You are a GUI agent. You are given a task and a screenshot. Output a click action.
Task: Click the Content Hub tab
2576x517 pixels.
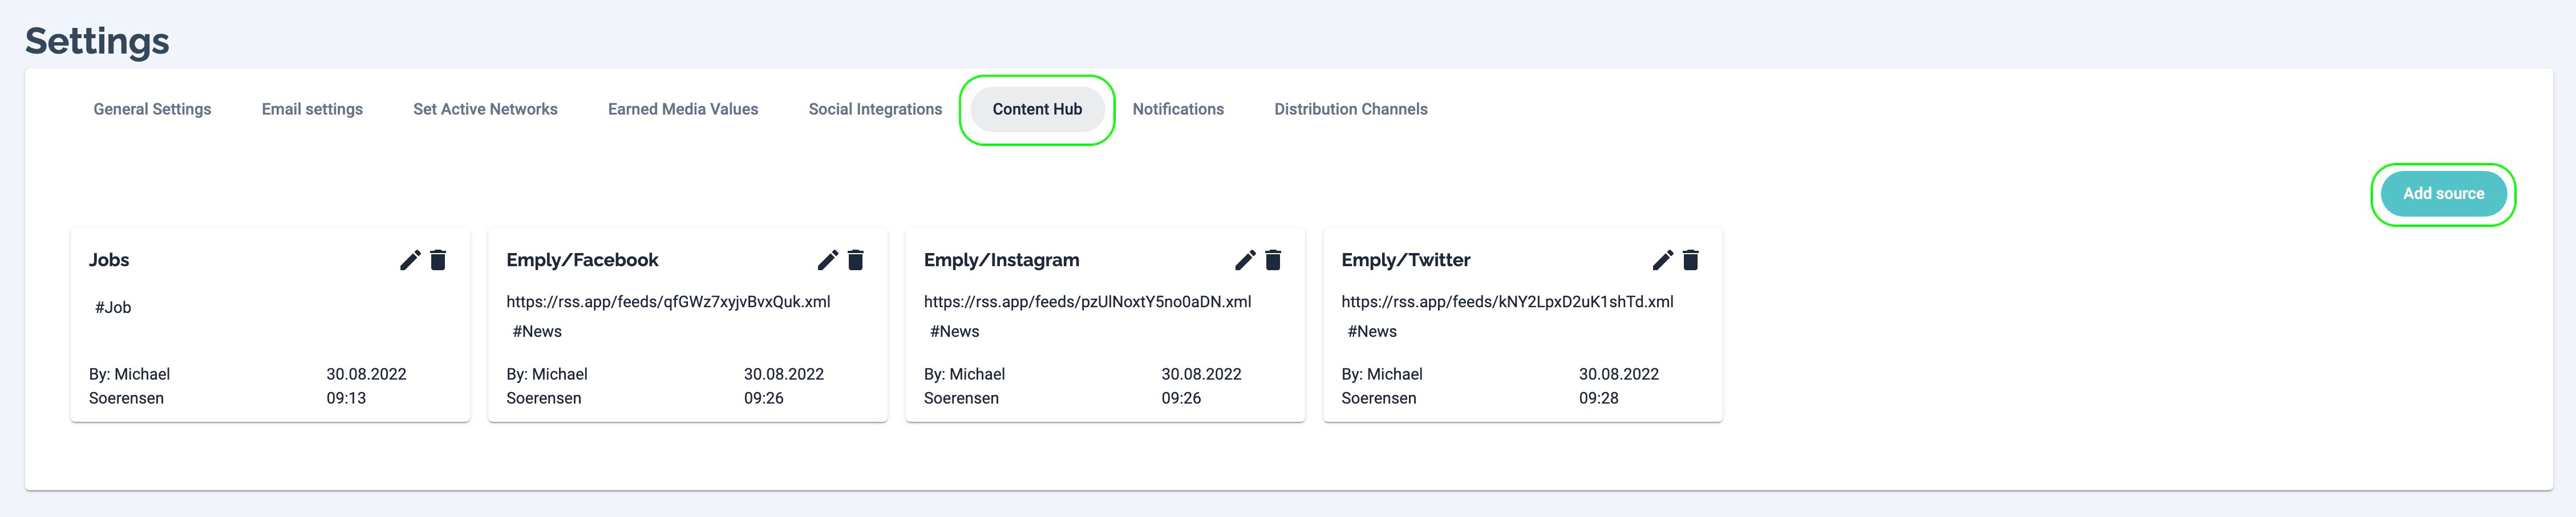1037,109
